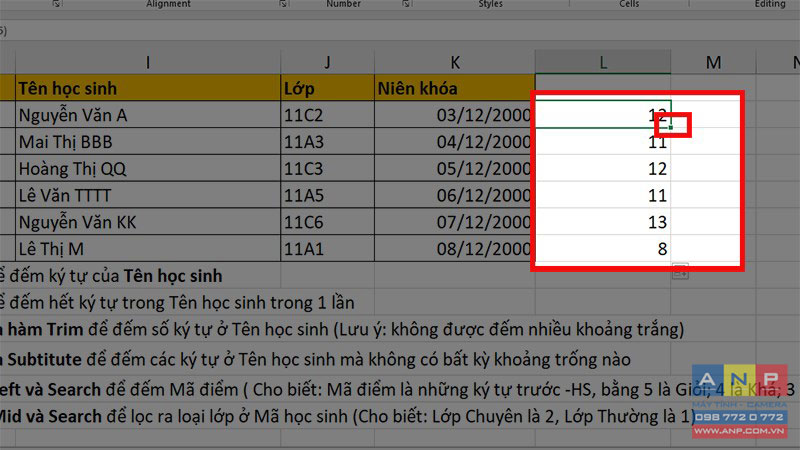Image resolution: width=800 pixels, height=450 pixels.
Task: Click class cell 11C2
Action: [x=327, y=115]
